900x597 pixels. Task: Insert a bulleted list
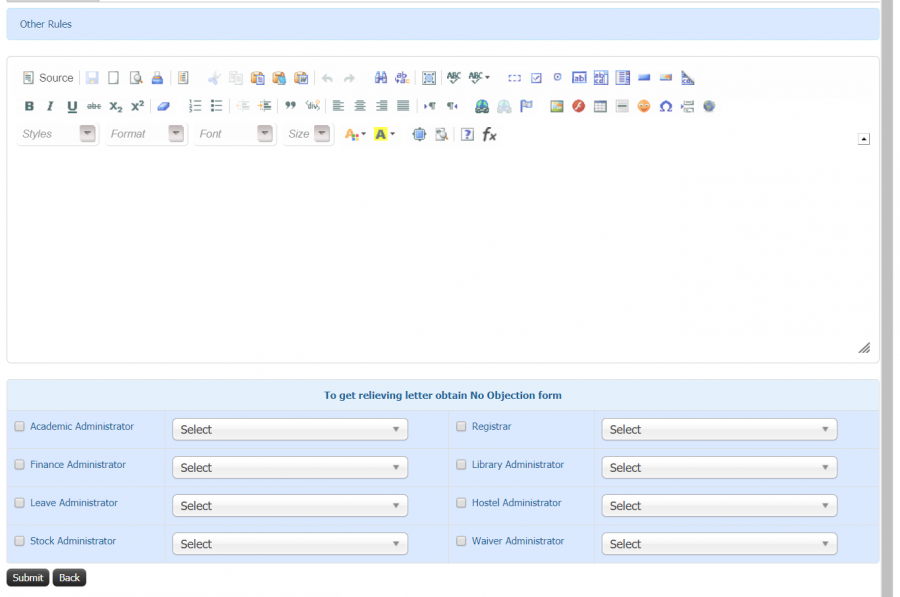pyautogui.click(x=216, y=106)
